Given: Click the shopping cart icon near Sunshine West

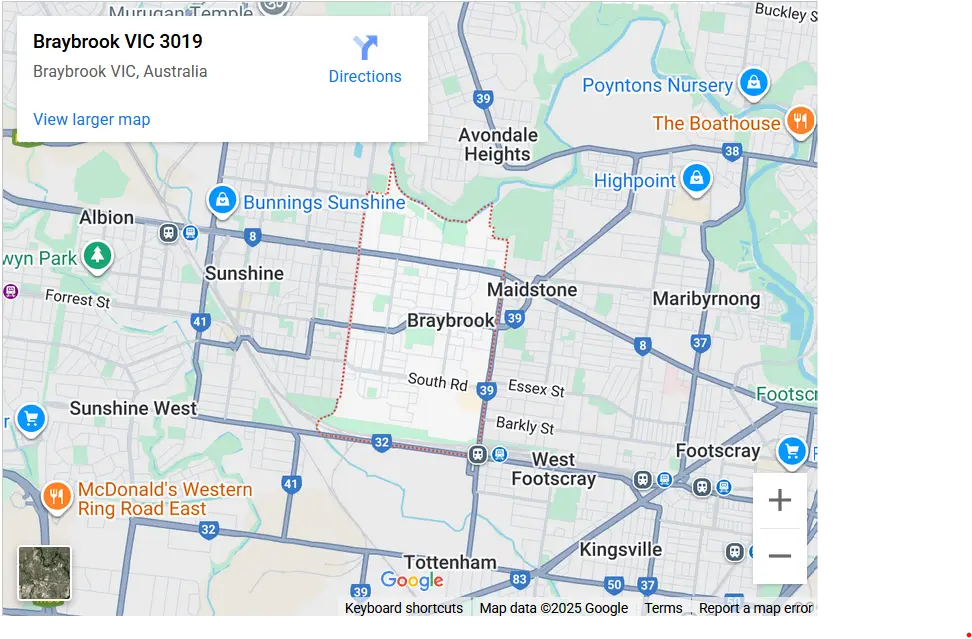Looking at the screenshot, I should 31,420.
